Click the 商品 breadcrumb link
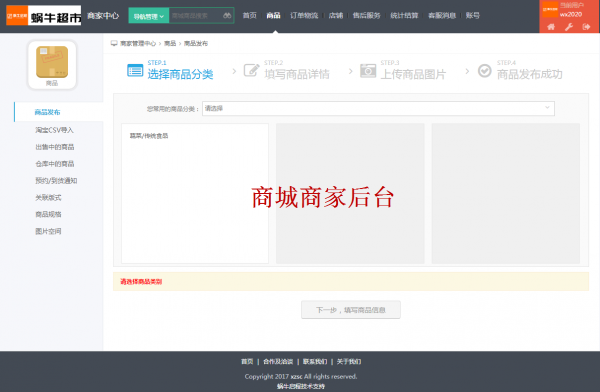Image resolution: width=600 pixels, height=392 pixels. point(170,43)
